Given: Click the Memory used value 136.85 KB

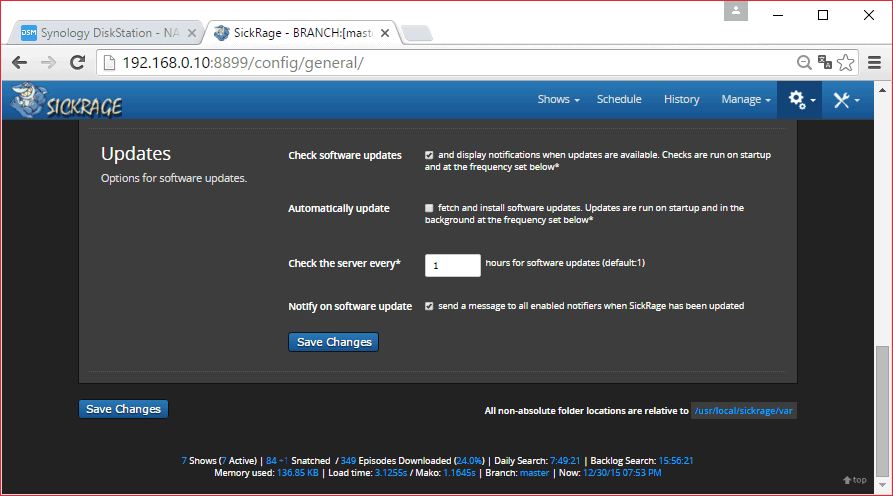Looking at the screenshot, I should (x=298, y=473).
